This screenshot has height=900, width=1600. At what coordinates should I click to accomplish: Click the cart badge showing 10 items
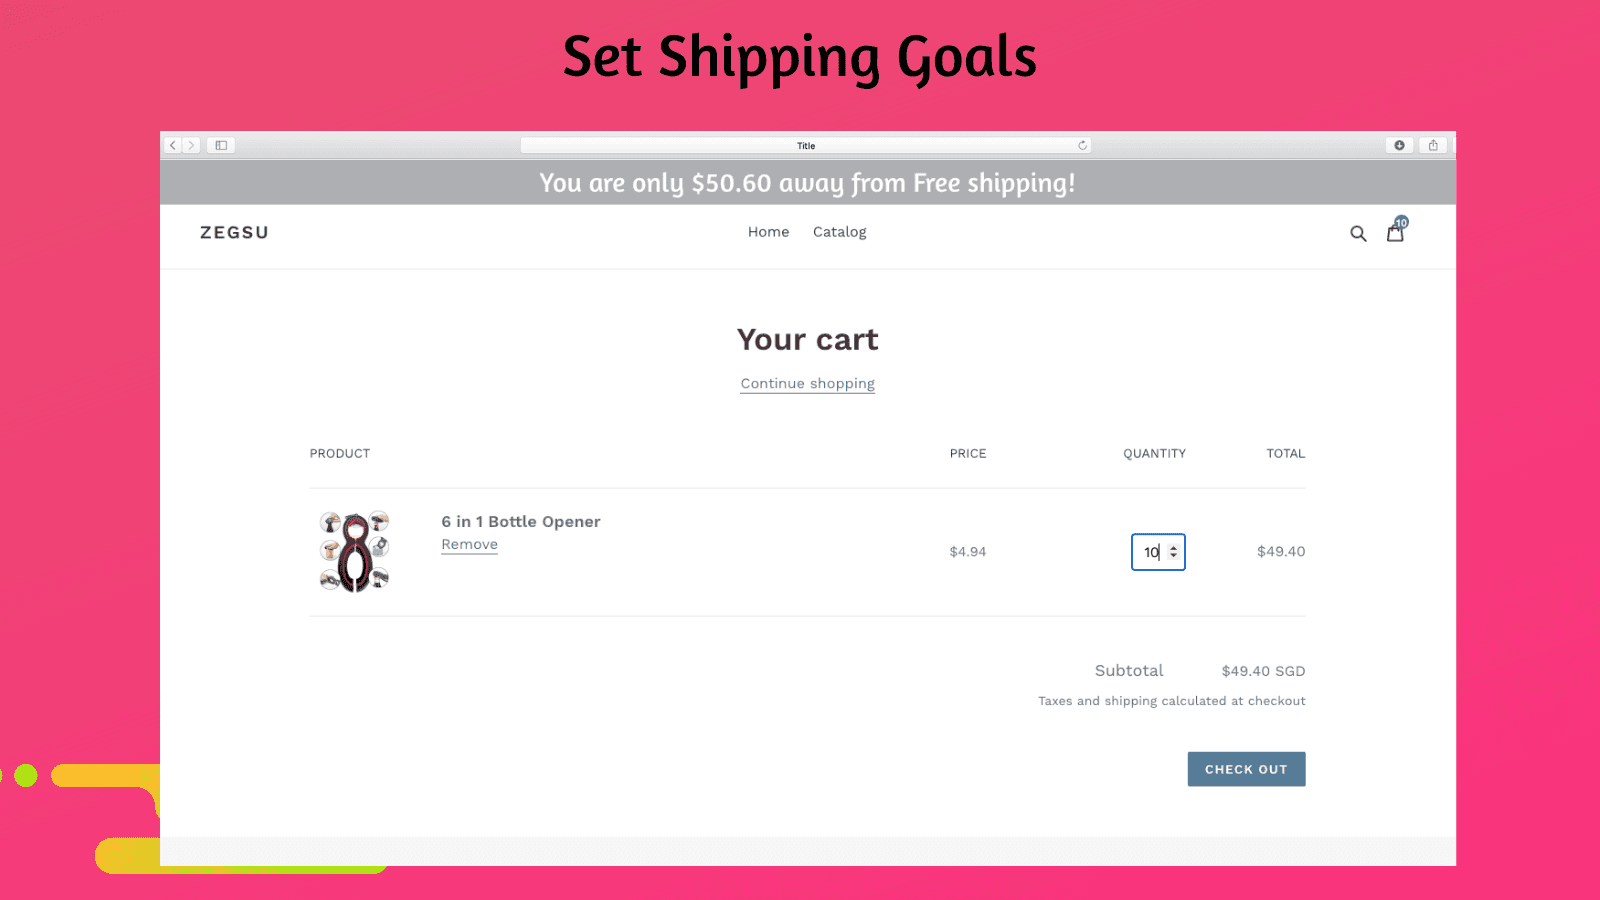(1401, 222)
